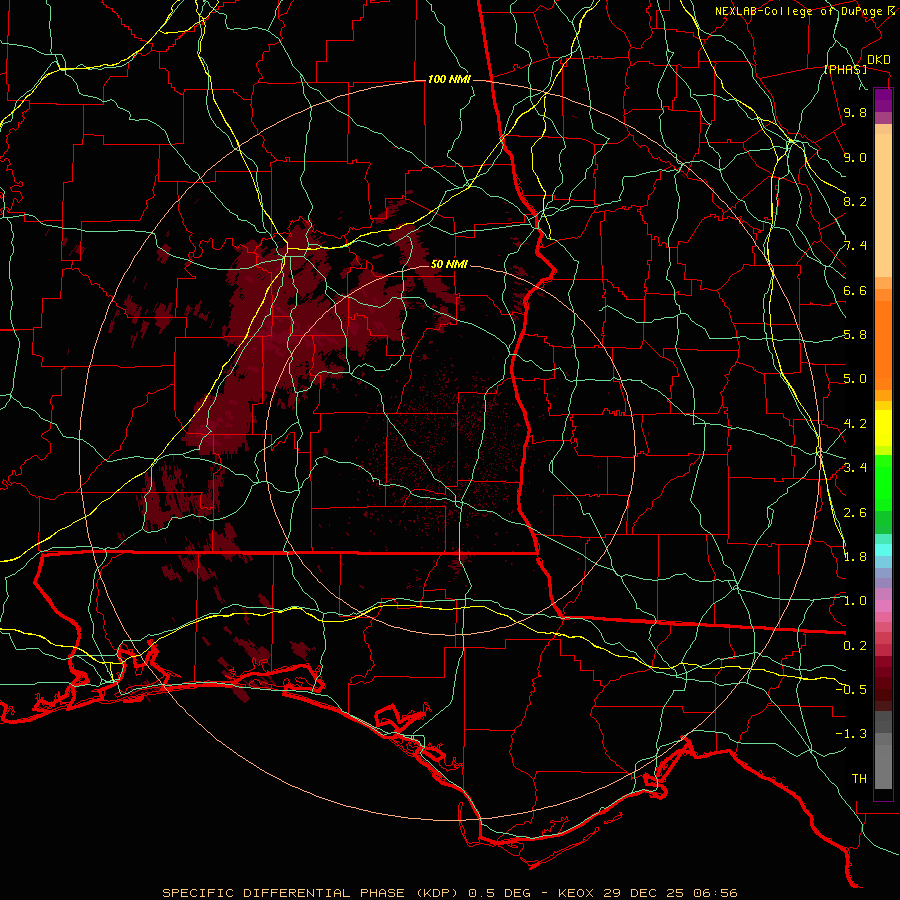Click the 5.8 scale label
This screenshot has width=900, height=900.
pyautogui.click(x=855, y=335)
